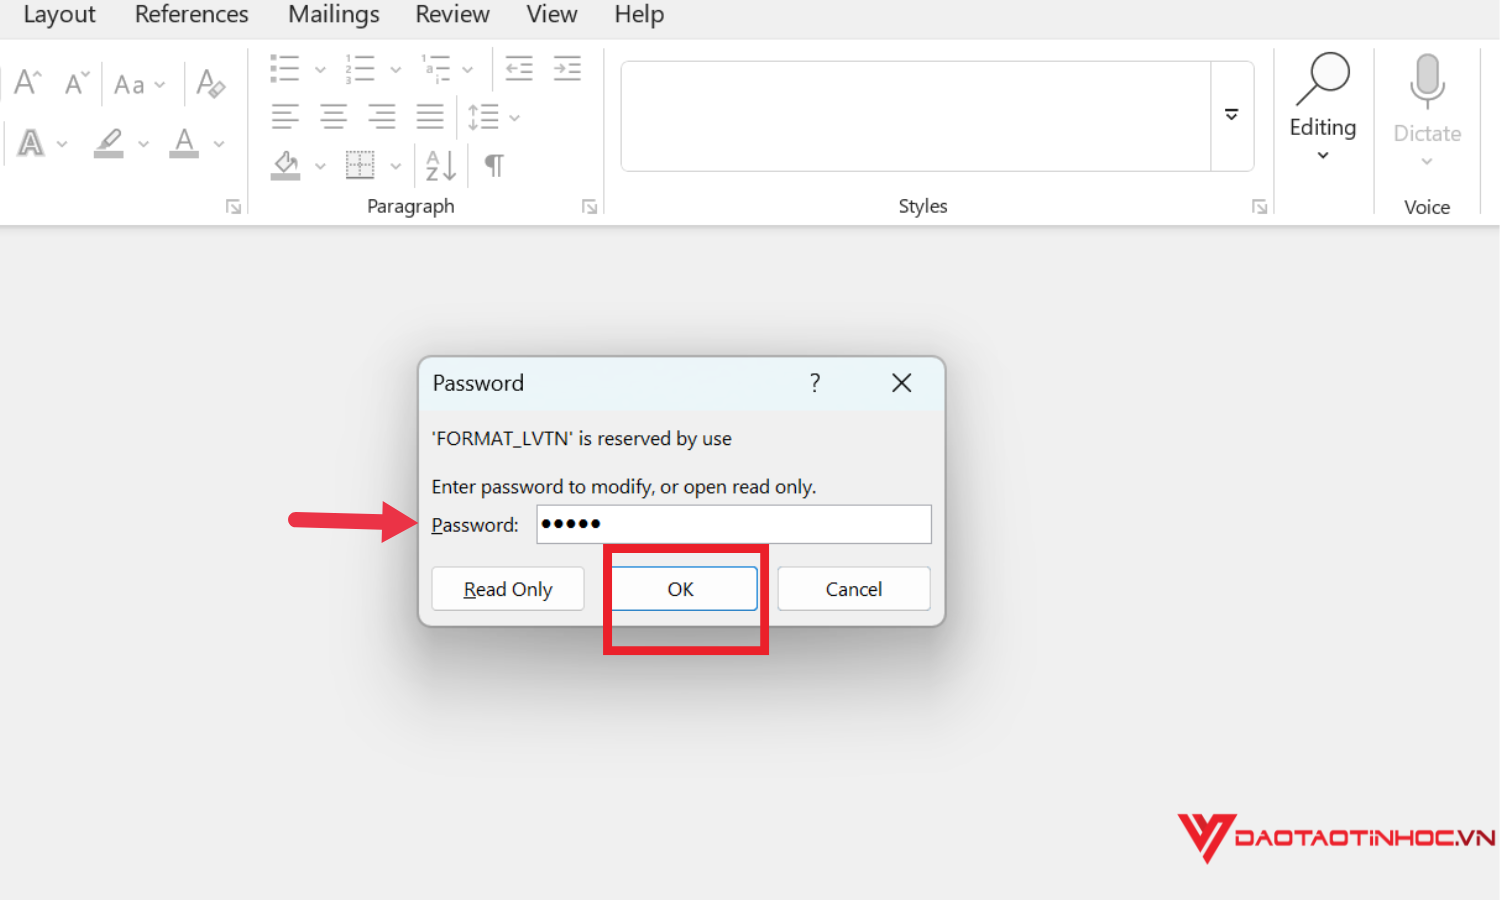Expand line spacing options arrow
This screenshot has height=900, width=1500.
click(514, 118)
